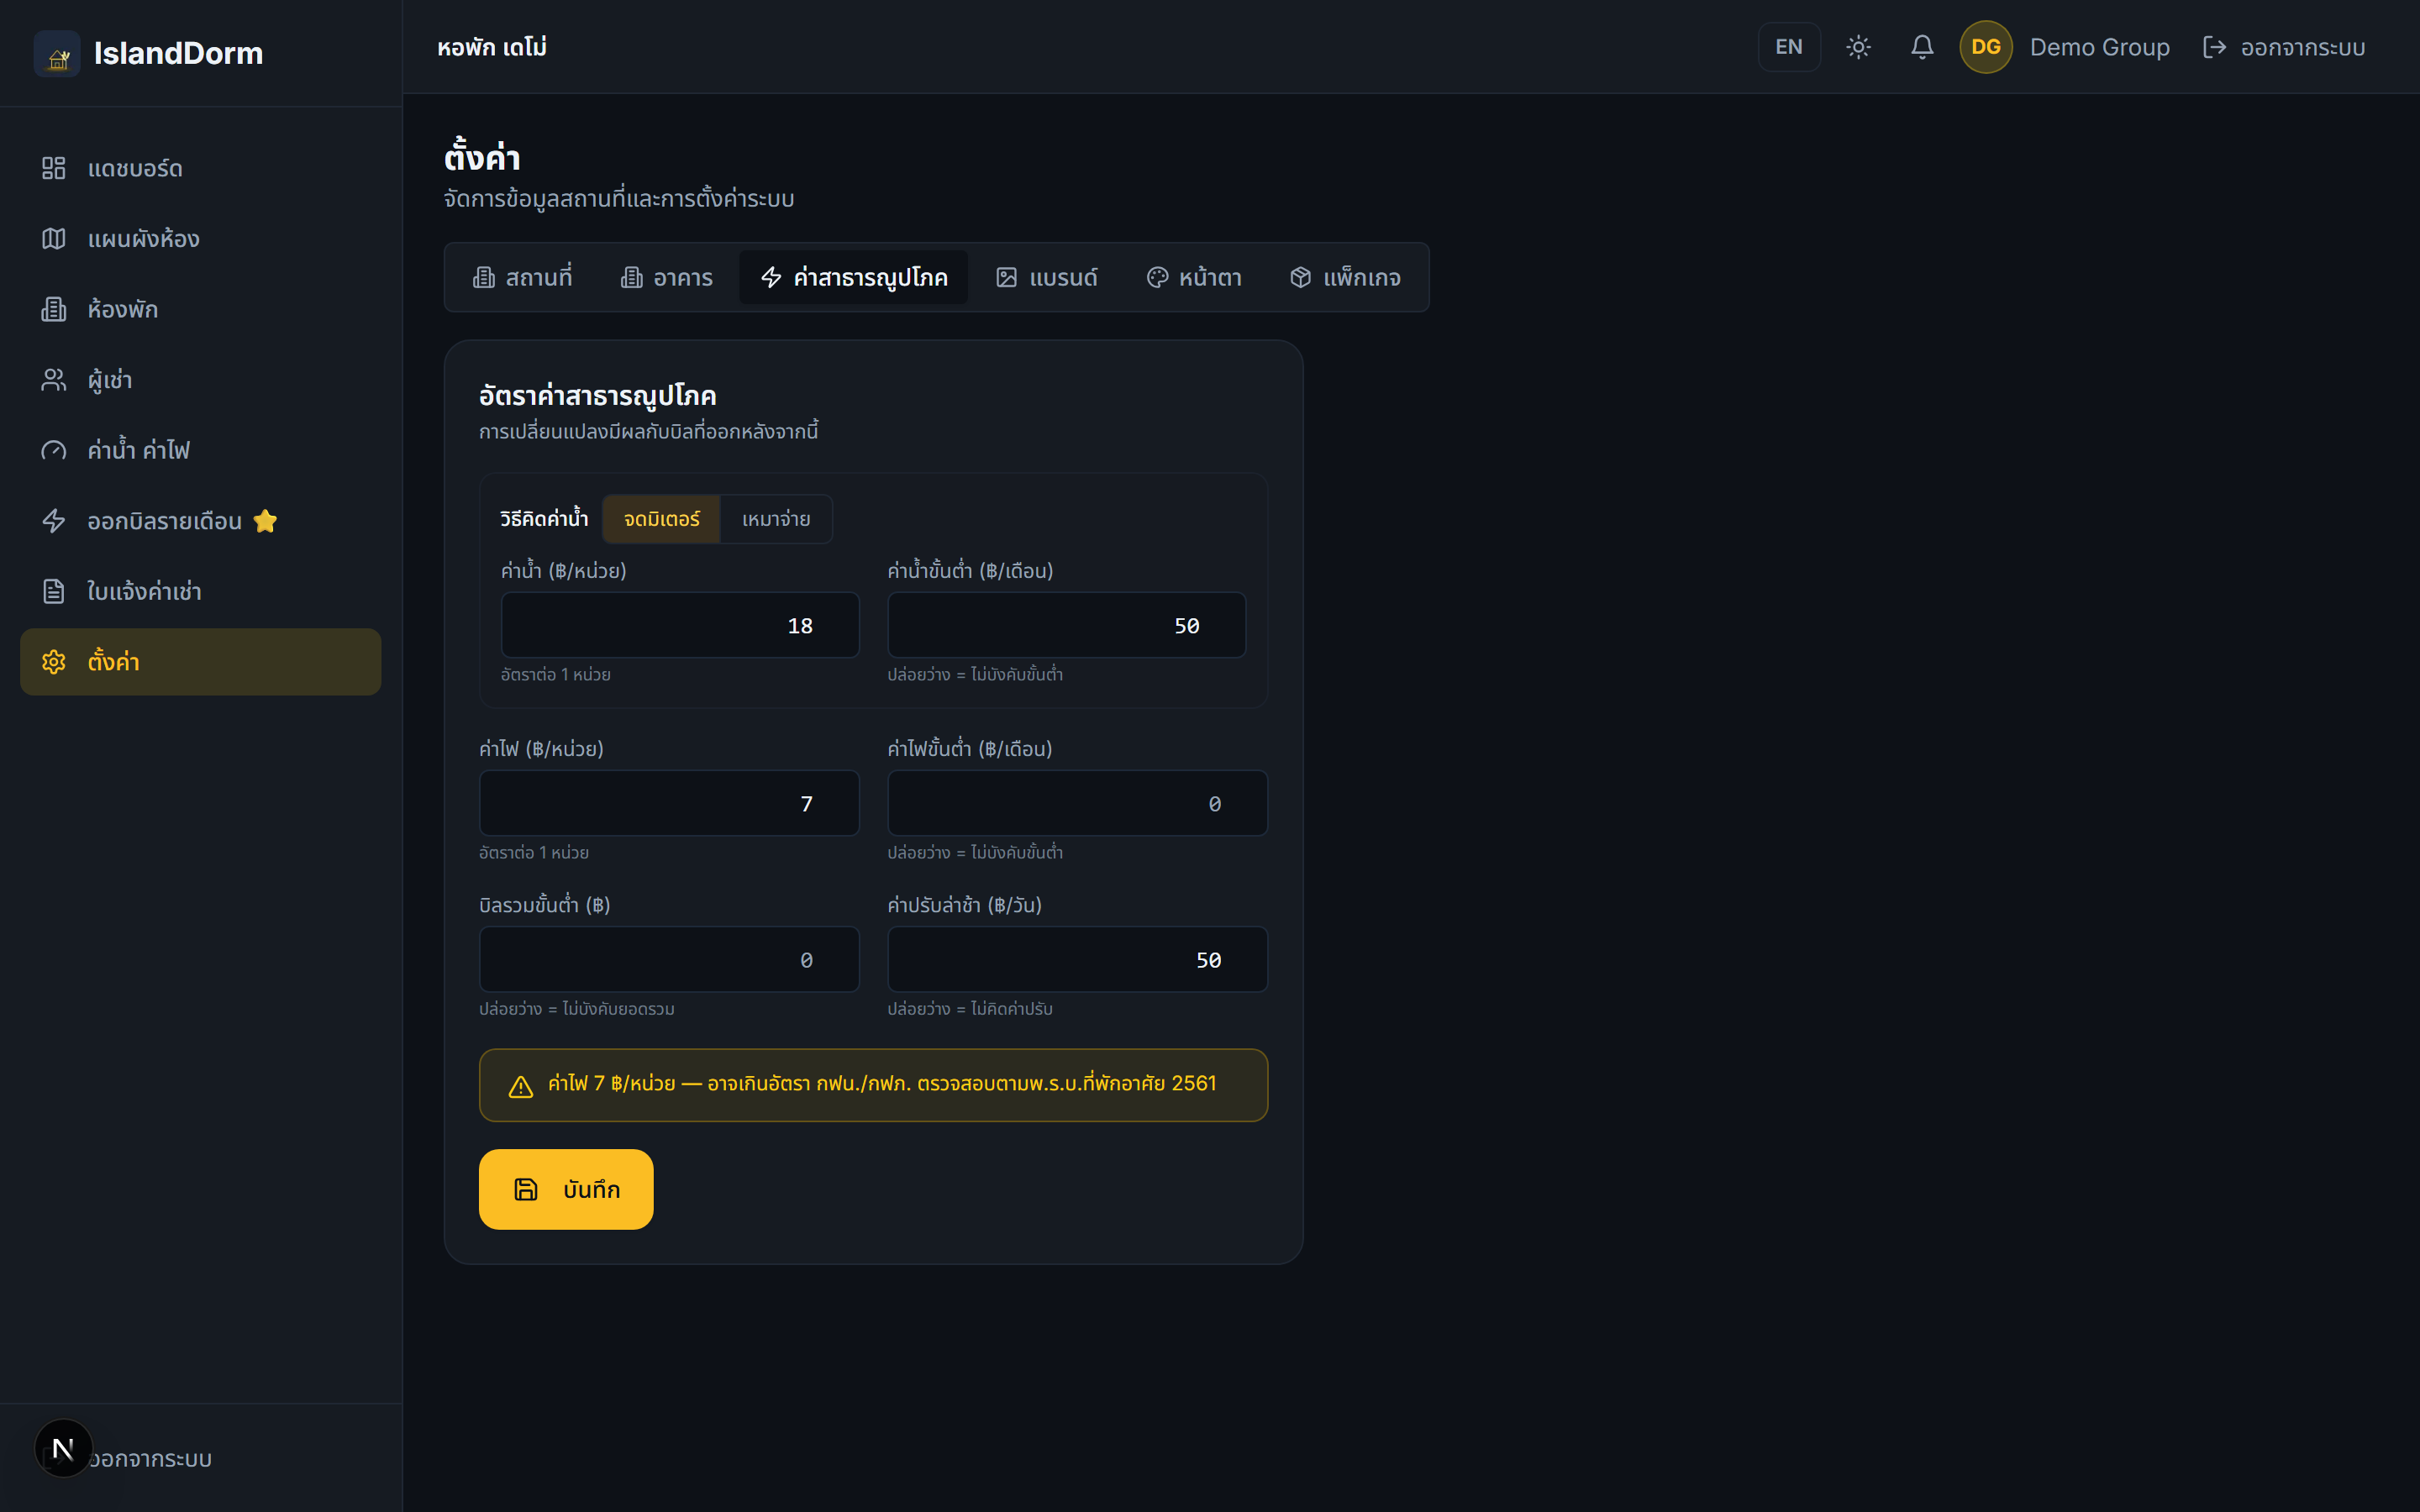Select เหมาจ่าย flat-rate water method

[x=776, y=519]
